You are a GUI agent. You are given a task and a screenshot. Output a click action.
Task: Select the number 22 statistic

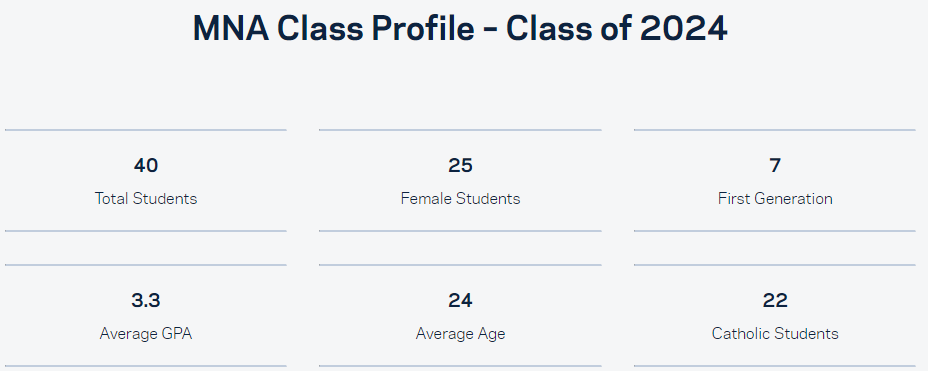pos(775,301)
